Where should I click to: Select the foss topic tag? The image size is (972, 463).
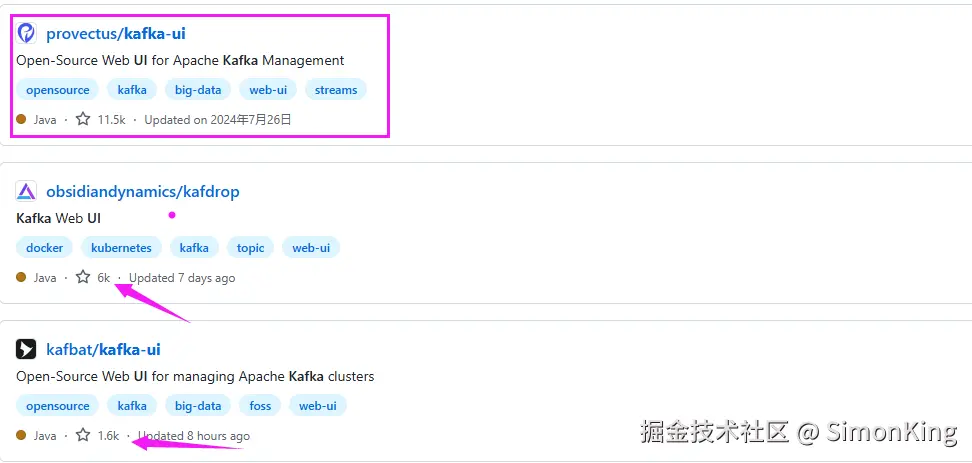pos(263,406)
